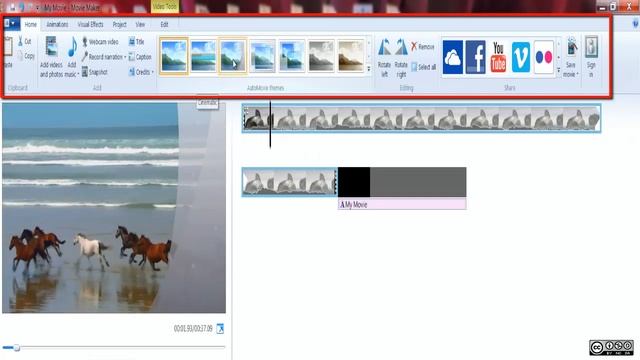640x360 pixels.
Task: Expand the Record narration dropdown arrow
Action: [125, 57]
